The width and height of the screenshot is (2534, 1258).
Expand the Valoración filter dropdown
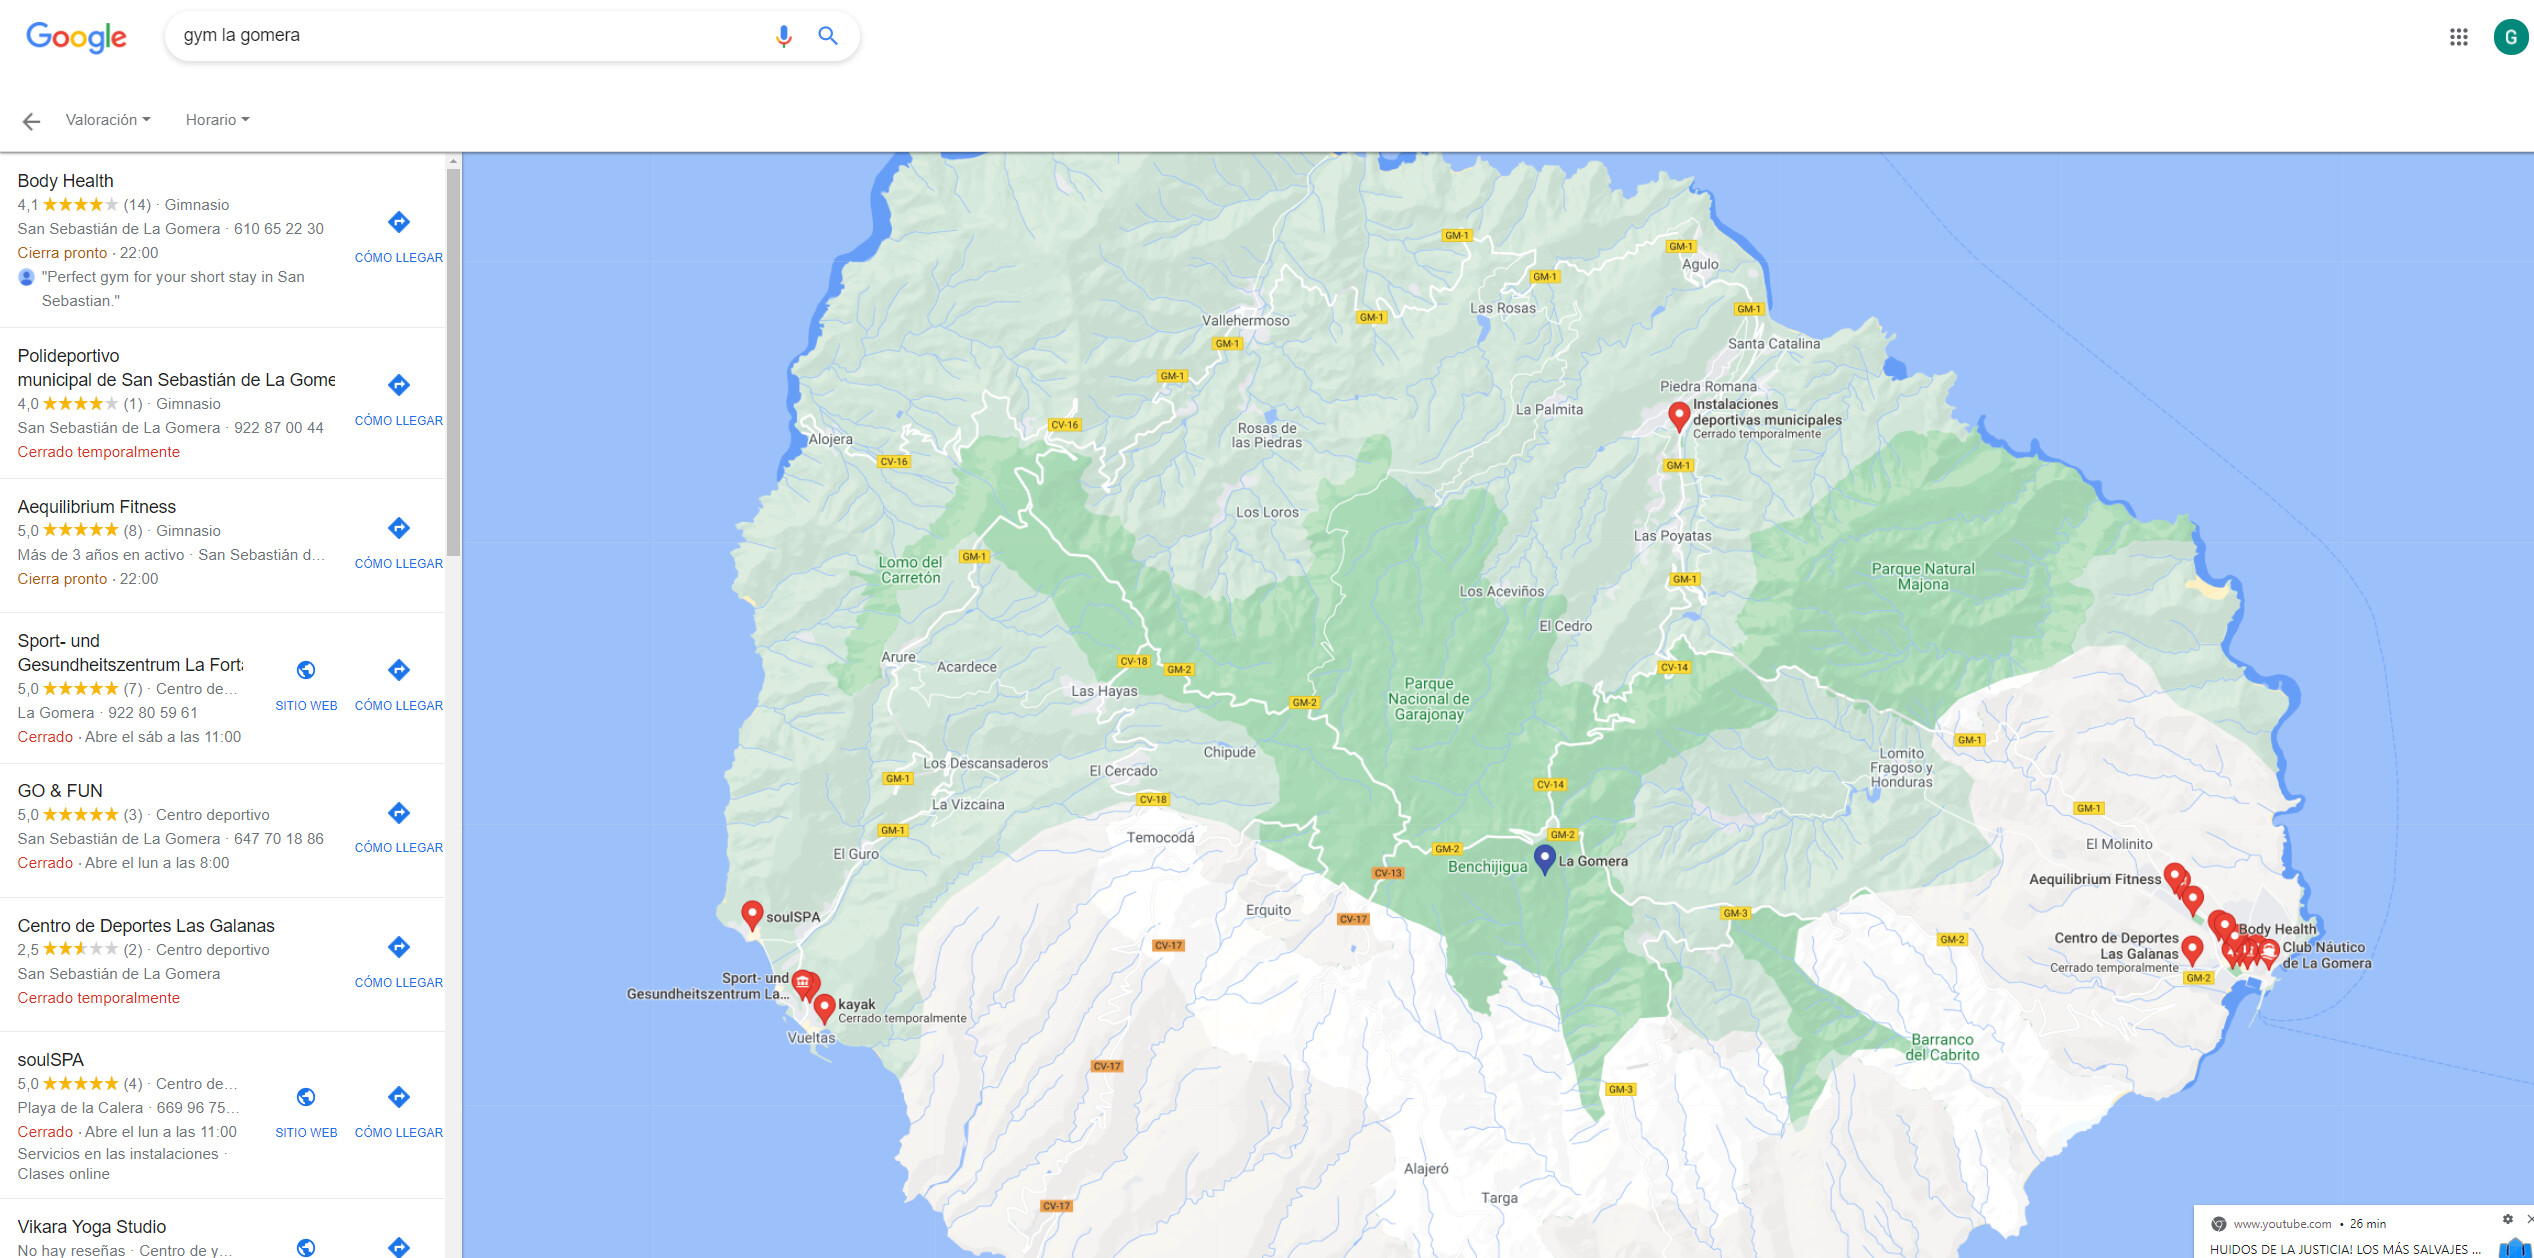click(x=108, y=120)
